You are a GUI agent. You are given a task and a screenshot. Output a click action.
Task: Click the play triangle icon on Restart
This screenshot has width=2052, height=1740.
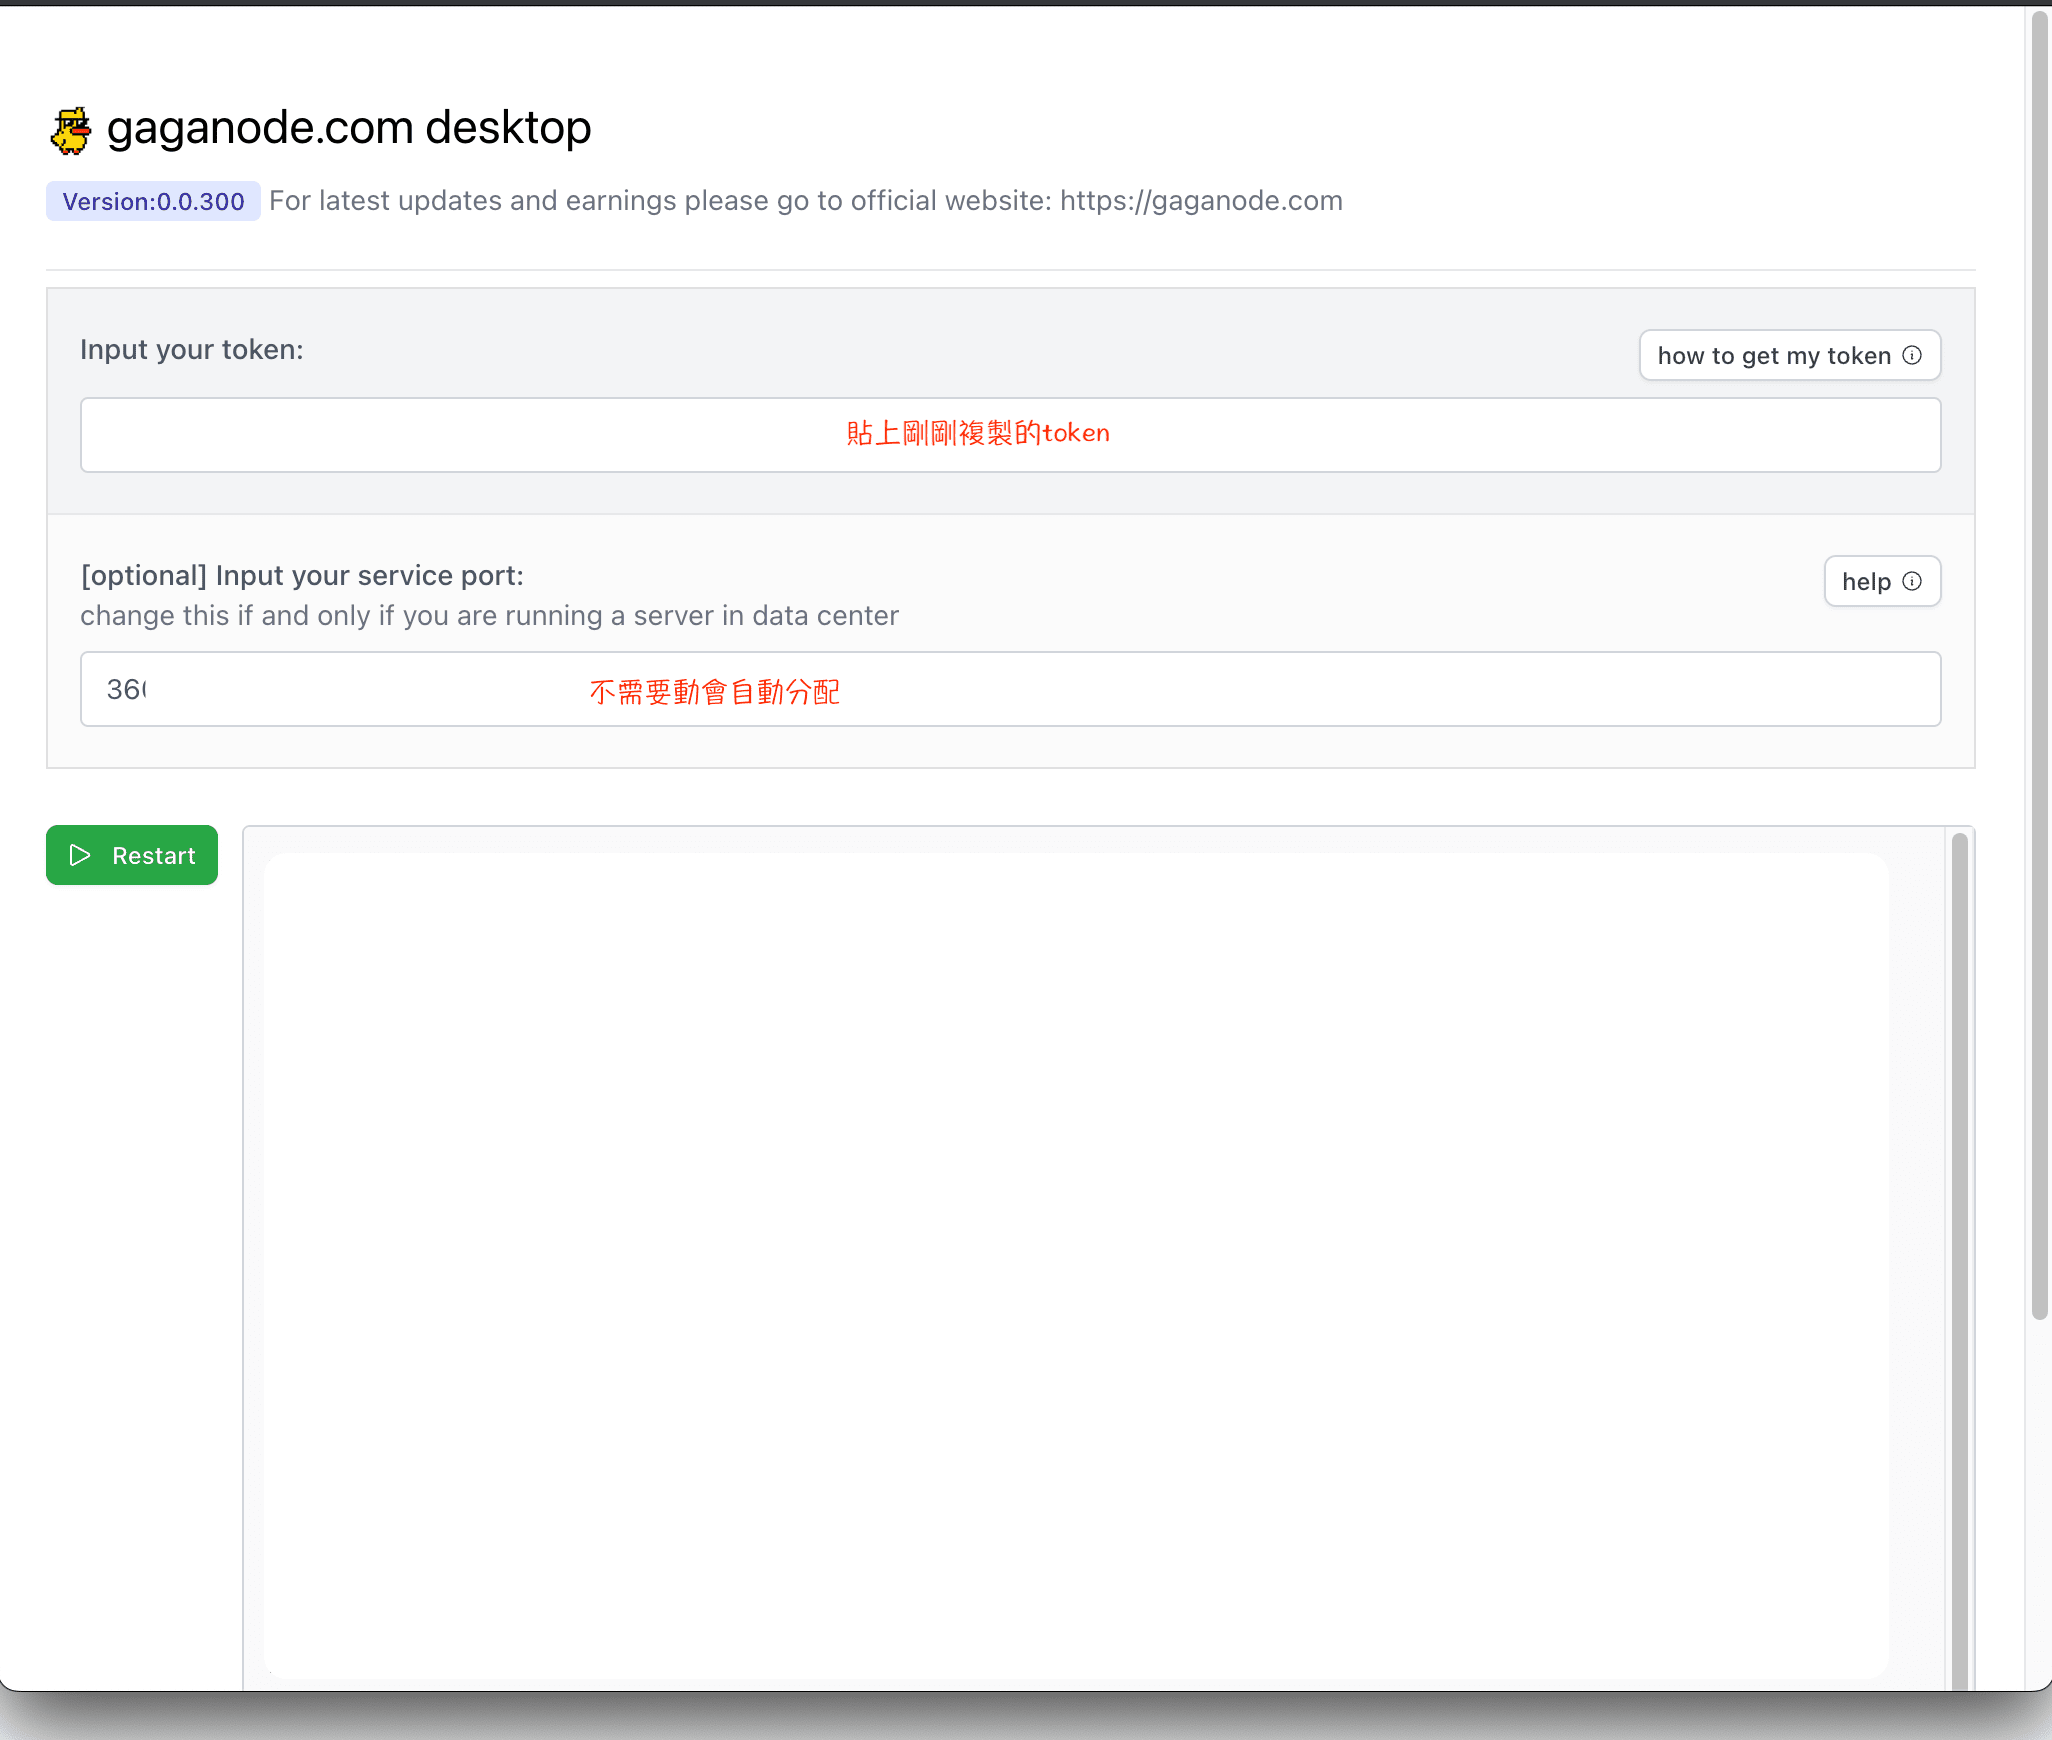[x=80, y=855]
